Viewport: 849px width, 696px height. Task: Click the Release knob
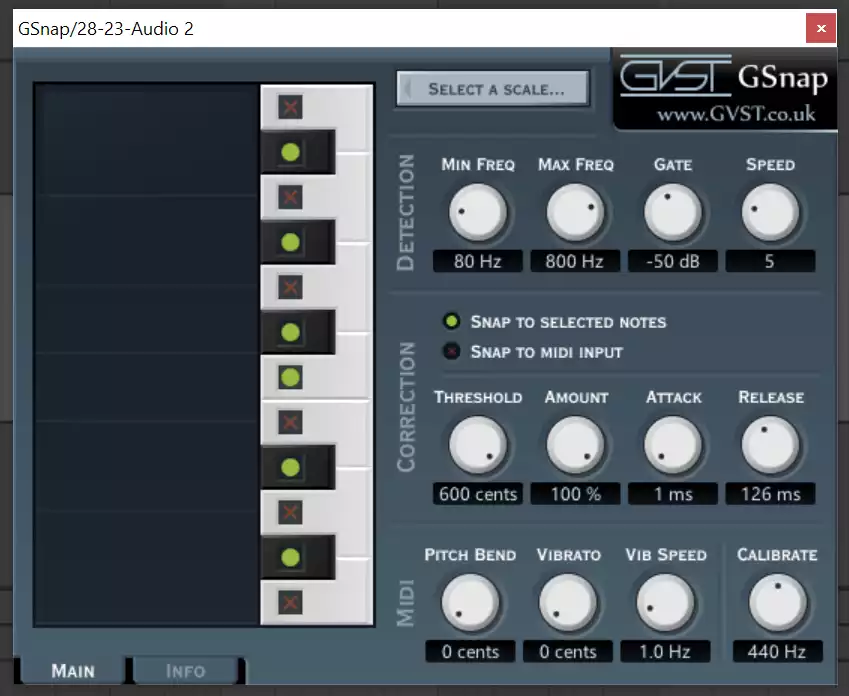770,445
